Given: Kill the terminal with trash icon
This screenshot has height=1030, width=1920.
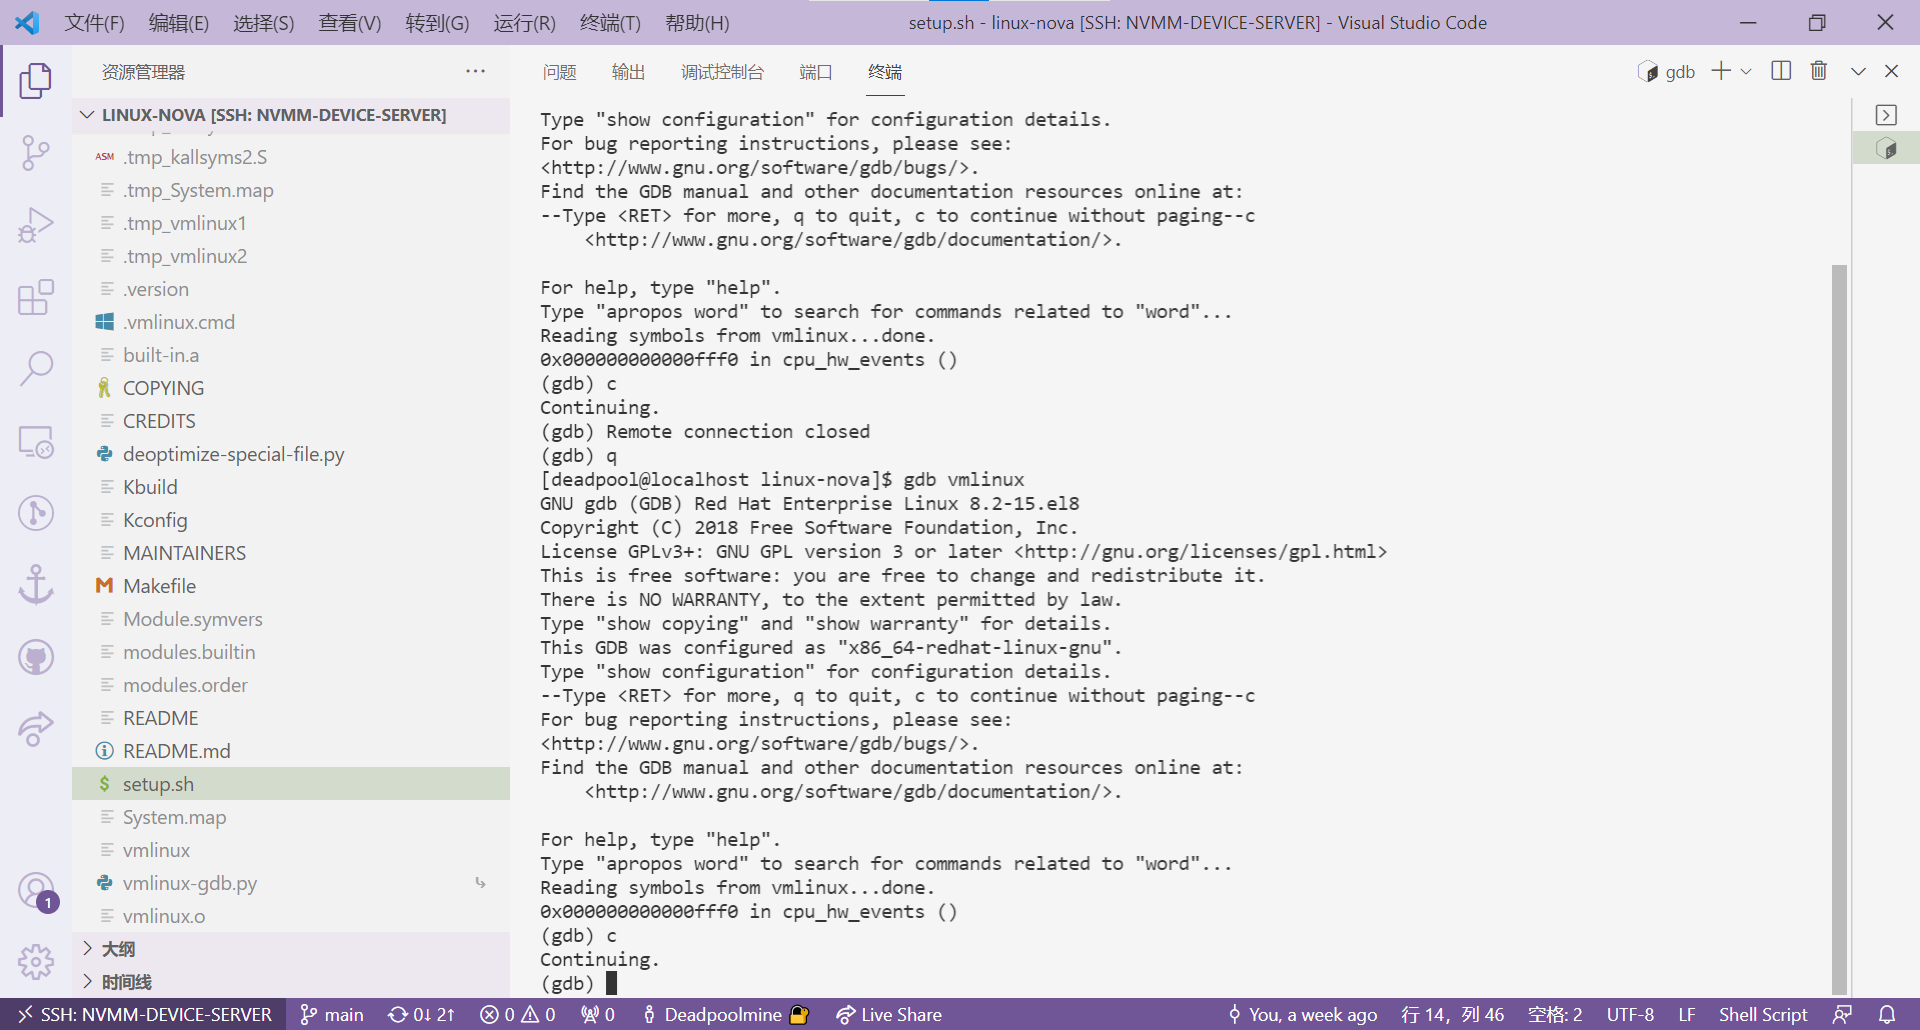Looking at the screenshot, I should [1819, 71].
